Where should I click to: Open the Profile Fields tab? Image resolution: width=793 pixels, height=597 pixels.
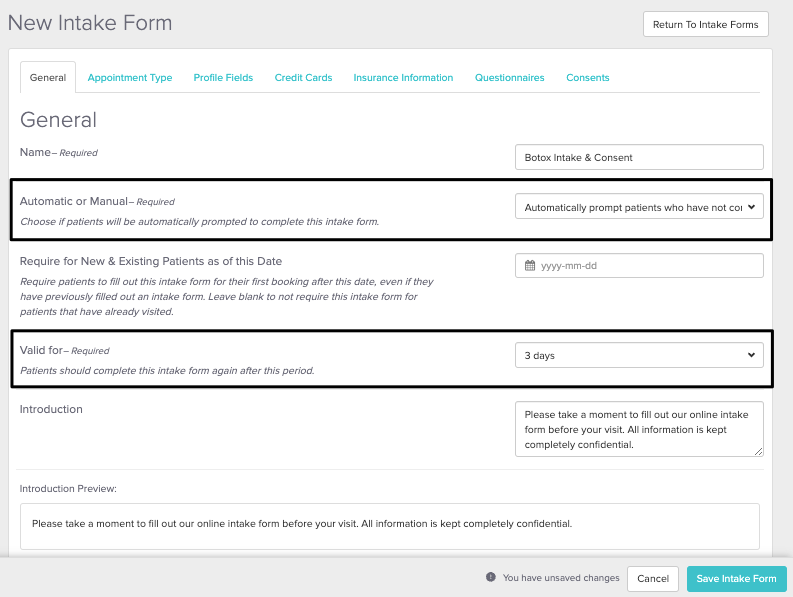[x=223, y=77]
